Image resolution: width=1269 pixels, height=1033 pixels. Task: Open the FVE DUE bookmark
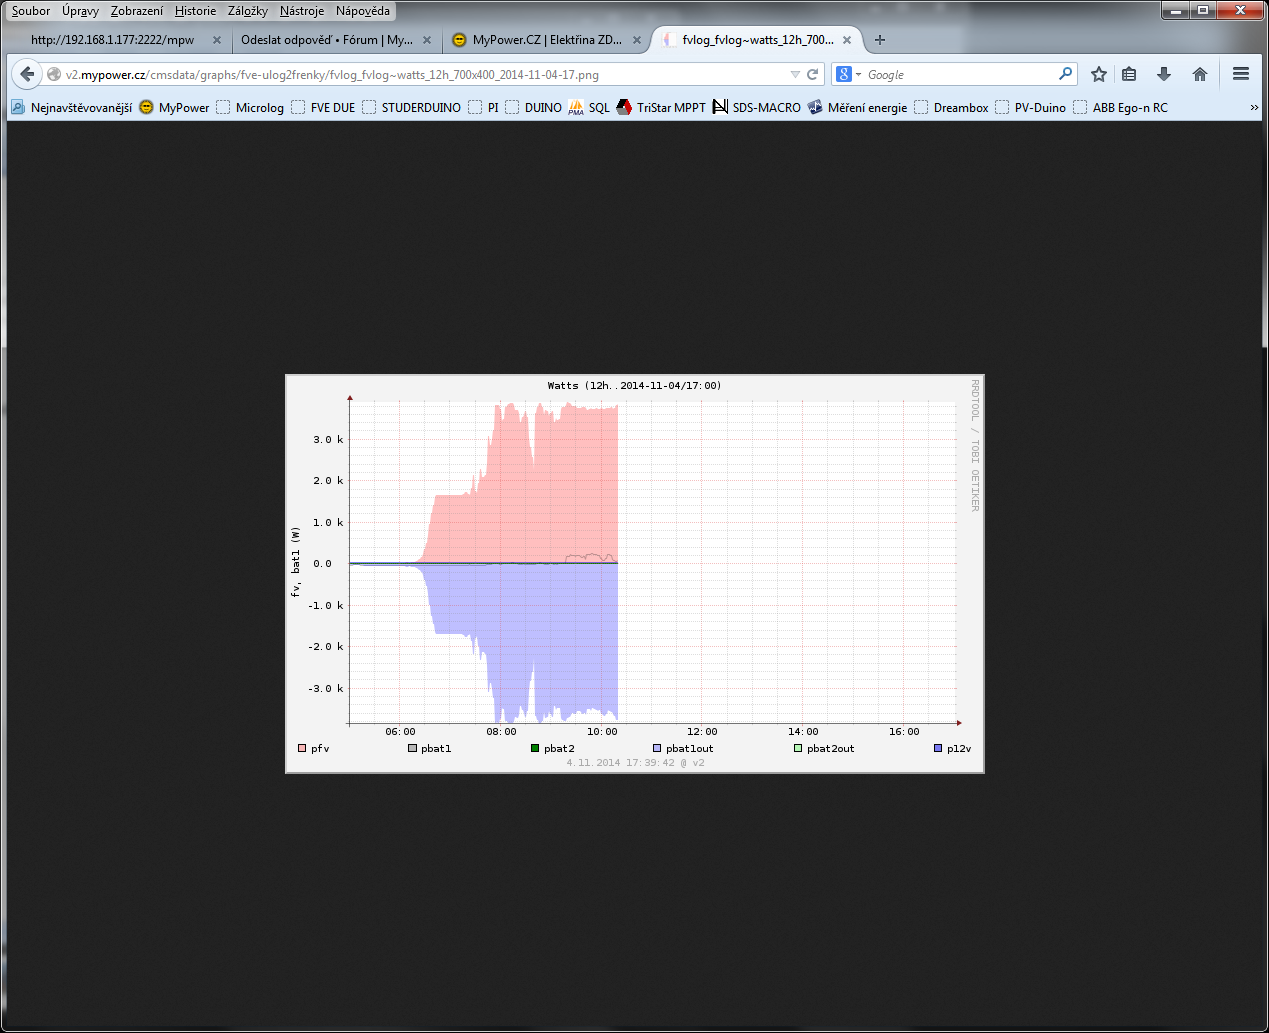[x=323, y=107]
